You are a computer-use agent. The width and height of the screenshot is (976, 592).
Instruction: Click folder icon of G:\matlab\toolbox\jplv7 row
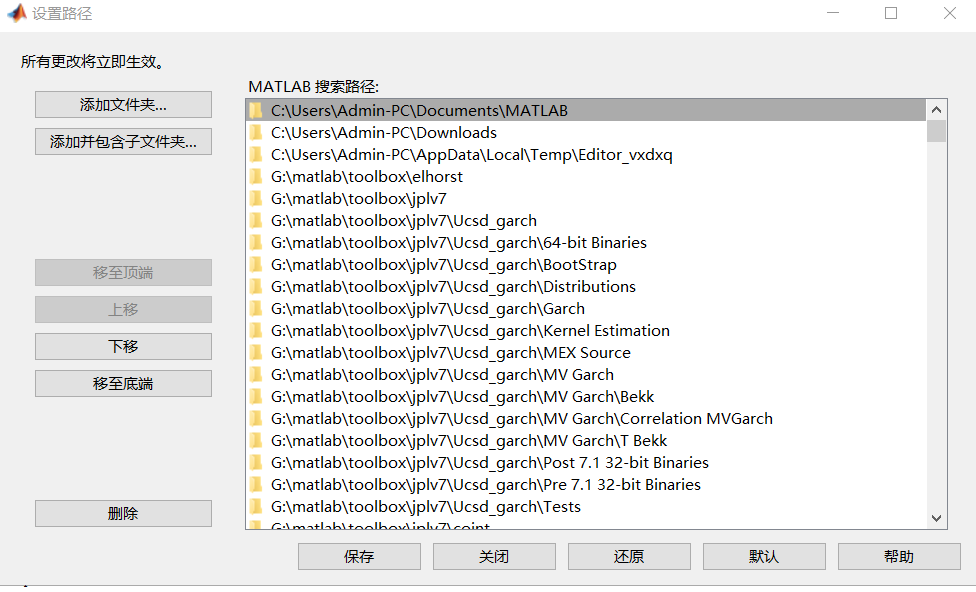click(x=256, y=199)
